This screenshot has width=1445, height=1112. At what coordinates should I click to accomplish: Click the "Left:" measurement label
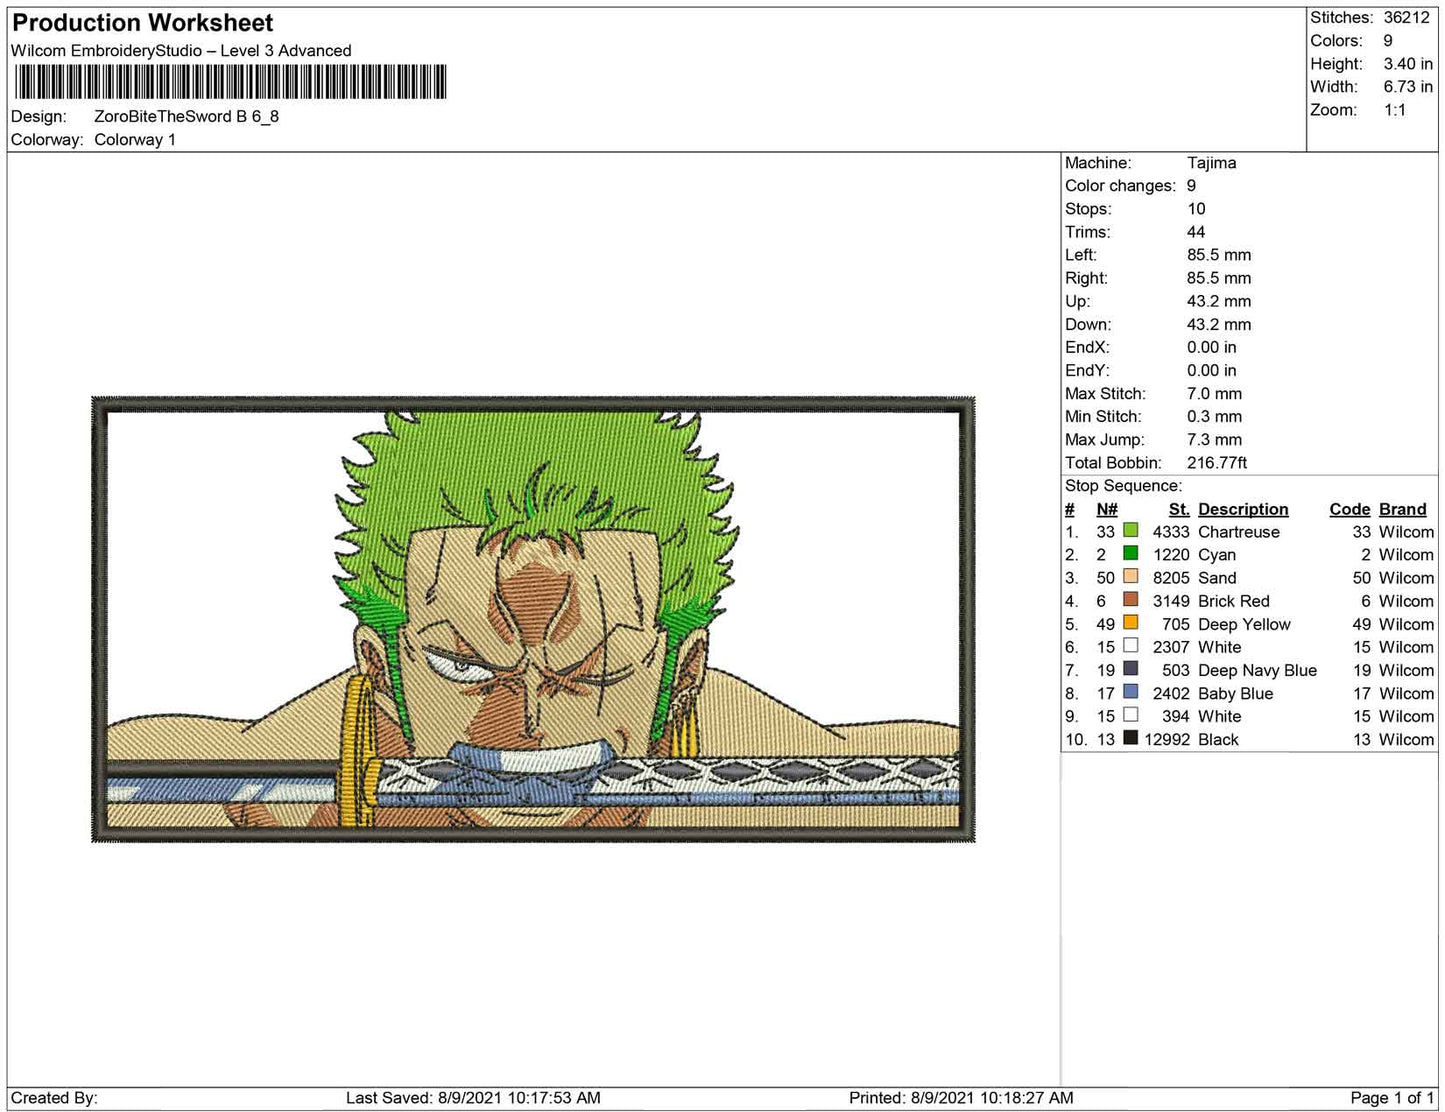[x=1081, y=255]
